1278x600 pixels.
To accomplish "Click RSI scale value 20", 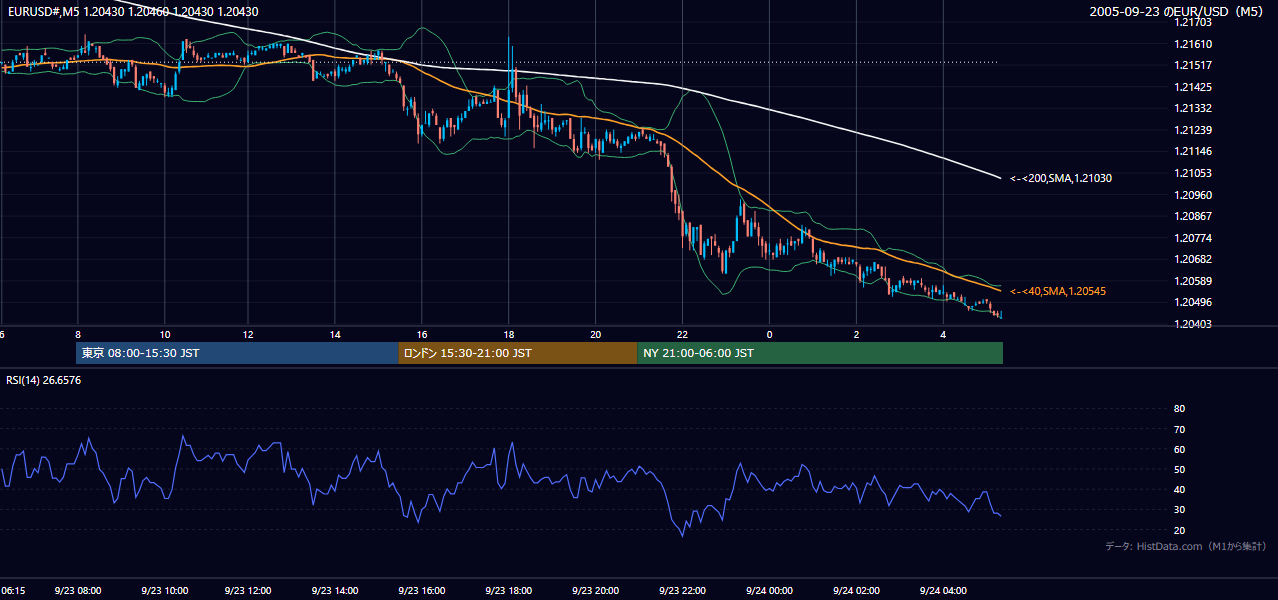I will click(1179, 530).
